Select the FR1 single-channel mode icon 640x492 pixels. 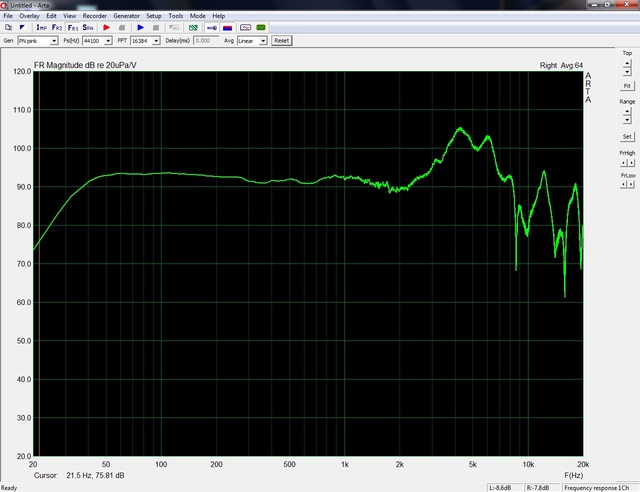[72, 28]
